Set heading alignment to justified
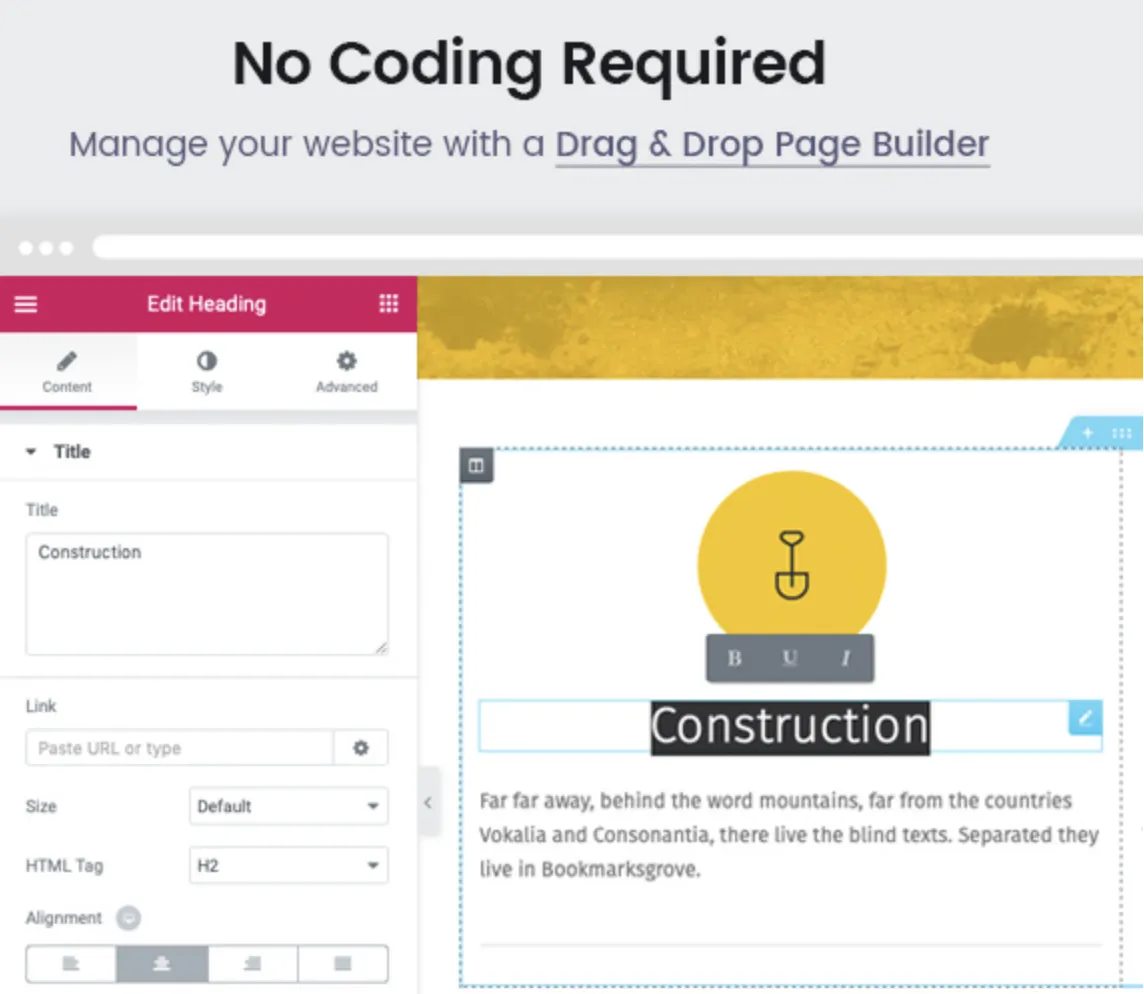 coord(343,964)
